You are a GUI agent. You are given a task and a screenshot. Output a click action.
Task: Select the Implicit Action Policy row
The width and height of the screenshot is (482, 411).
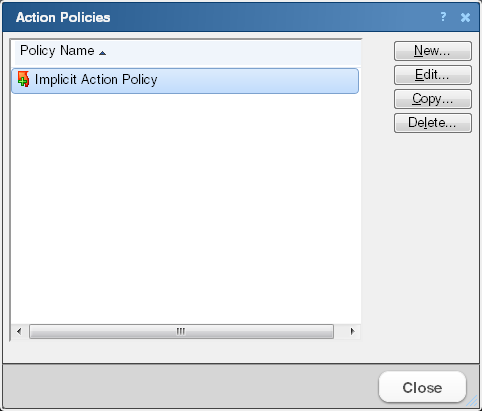click(x=185, y=81)
